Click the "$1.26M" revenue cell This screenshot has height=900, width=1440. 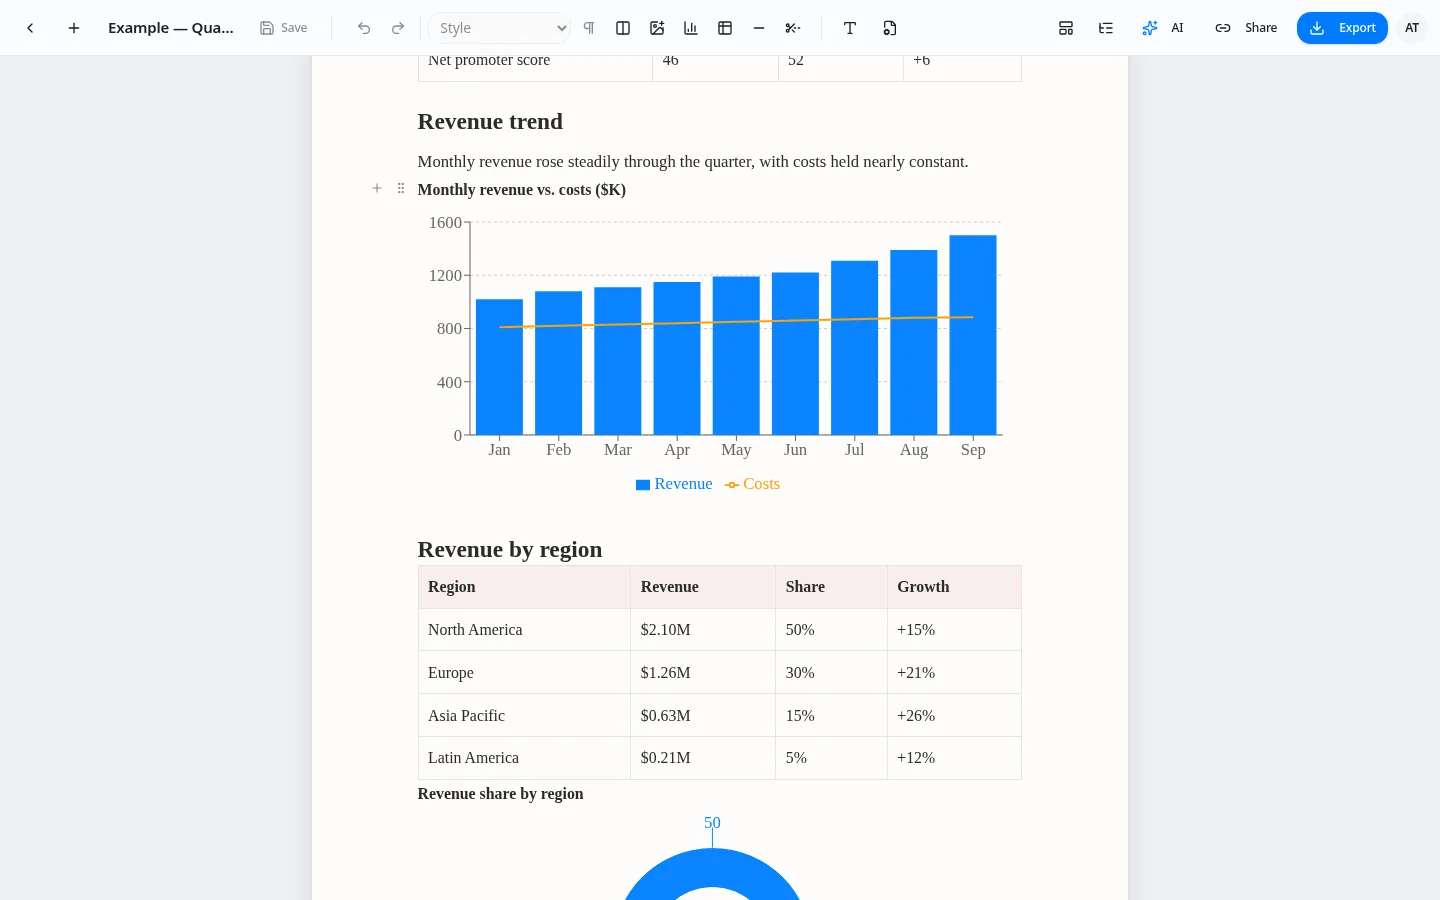[703, 673]
